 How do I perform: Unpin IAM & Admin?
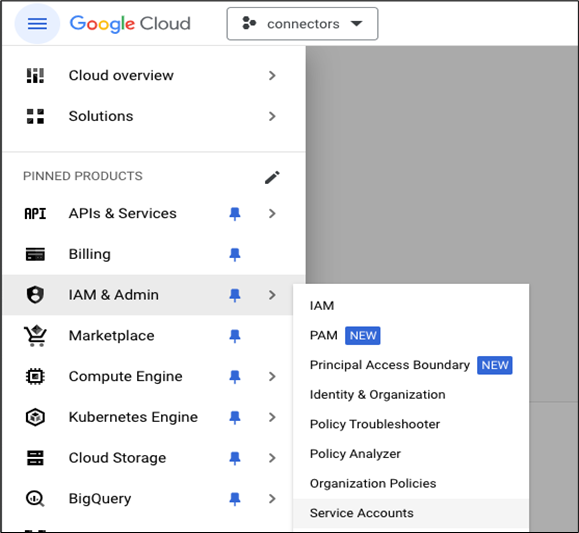(235, 295)
